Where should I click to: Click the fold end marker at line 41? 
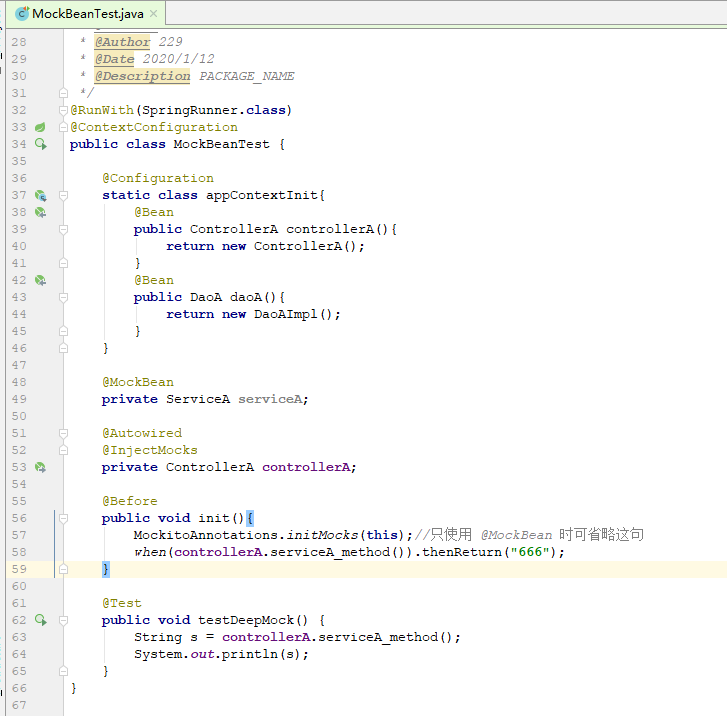coord(64,263)
